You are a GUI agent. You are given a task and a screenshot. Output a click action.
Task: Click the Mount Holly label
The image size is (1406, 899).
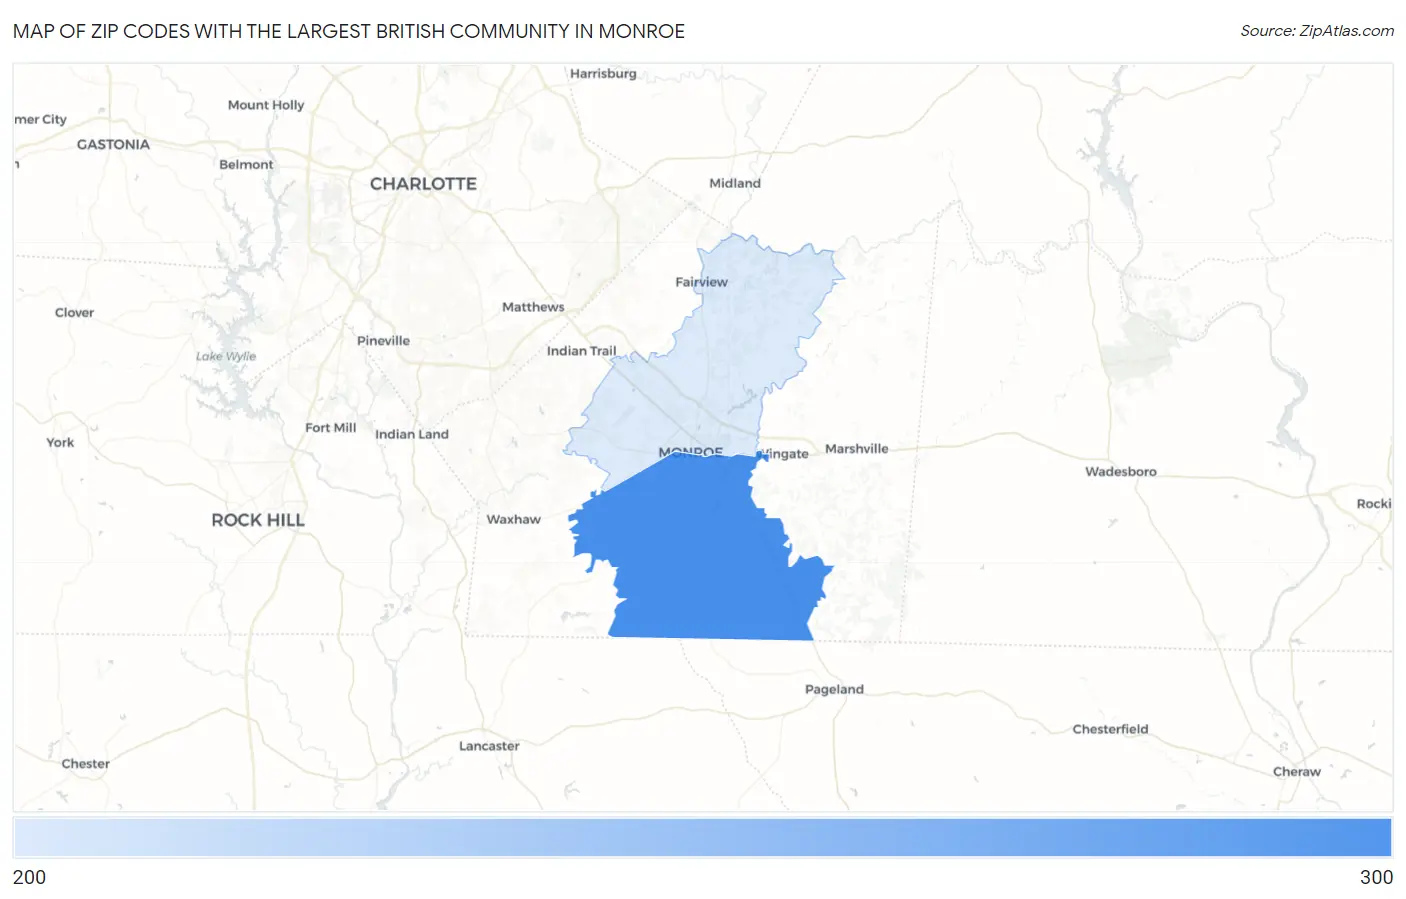click(266, 105)
